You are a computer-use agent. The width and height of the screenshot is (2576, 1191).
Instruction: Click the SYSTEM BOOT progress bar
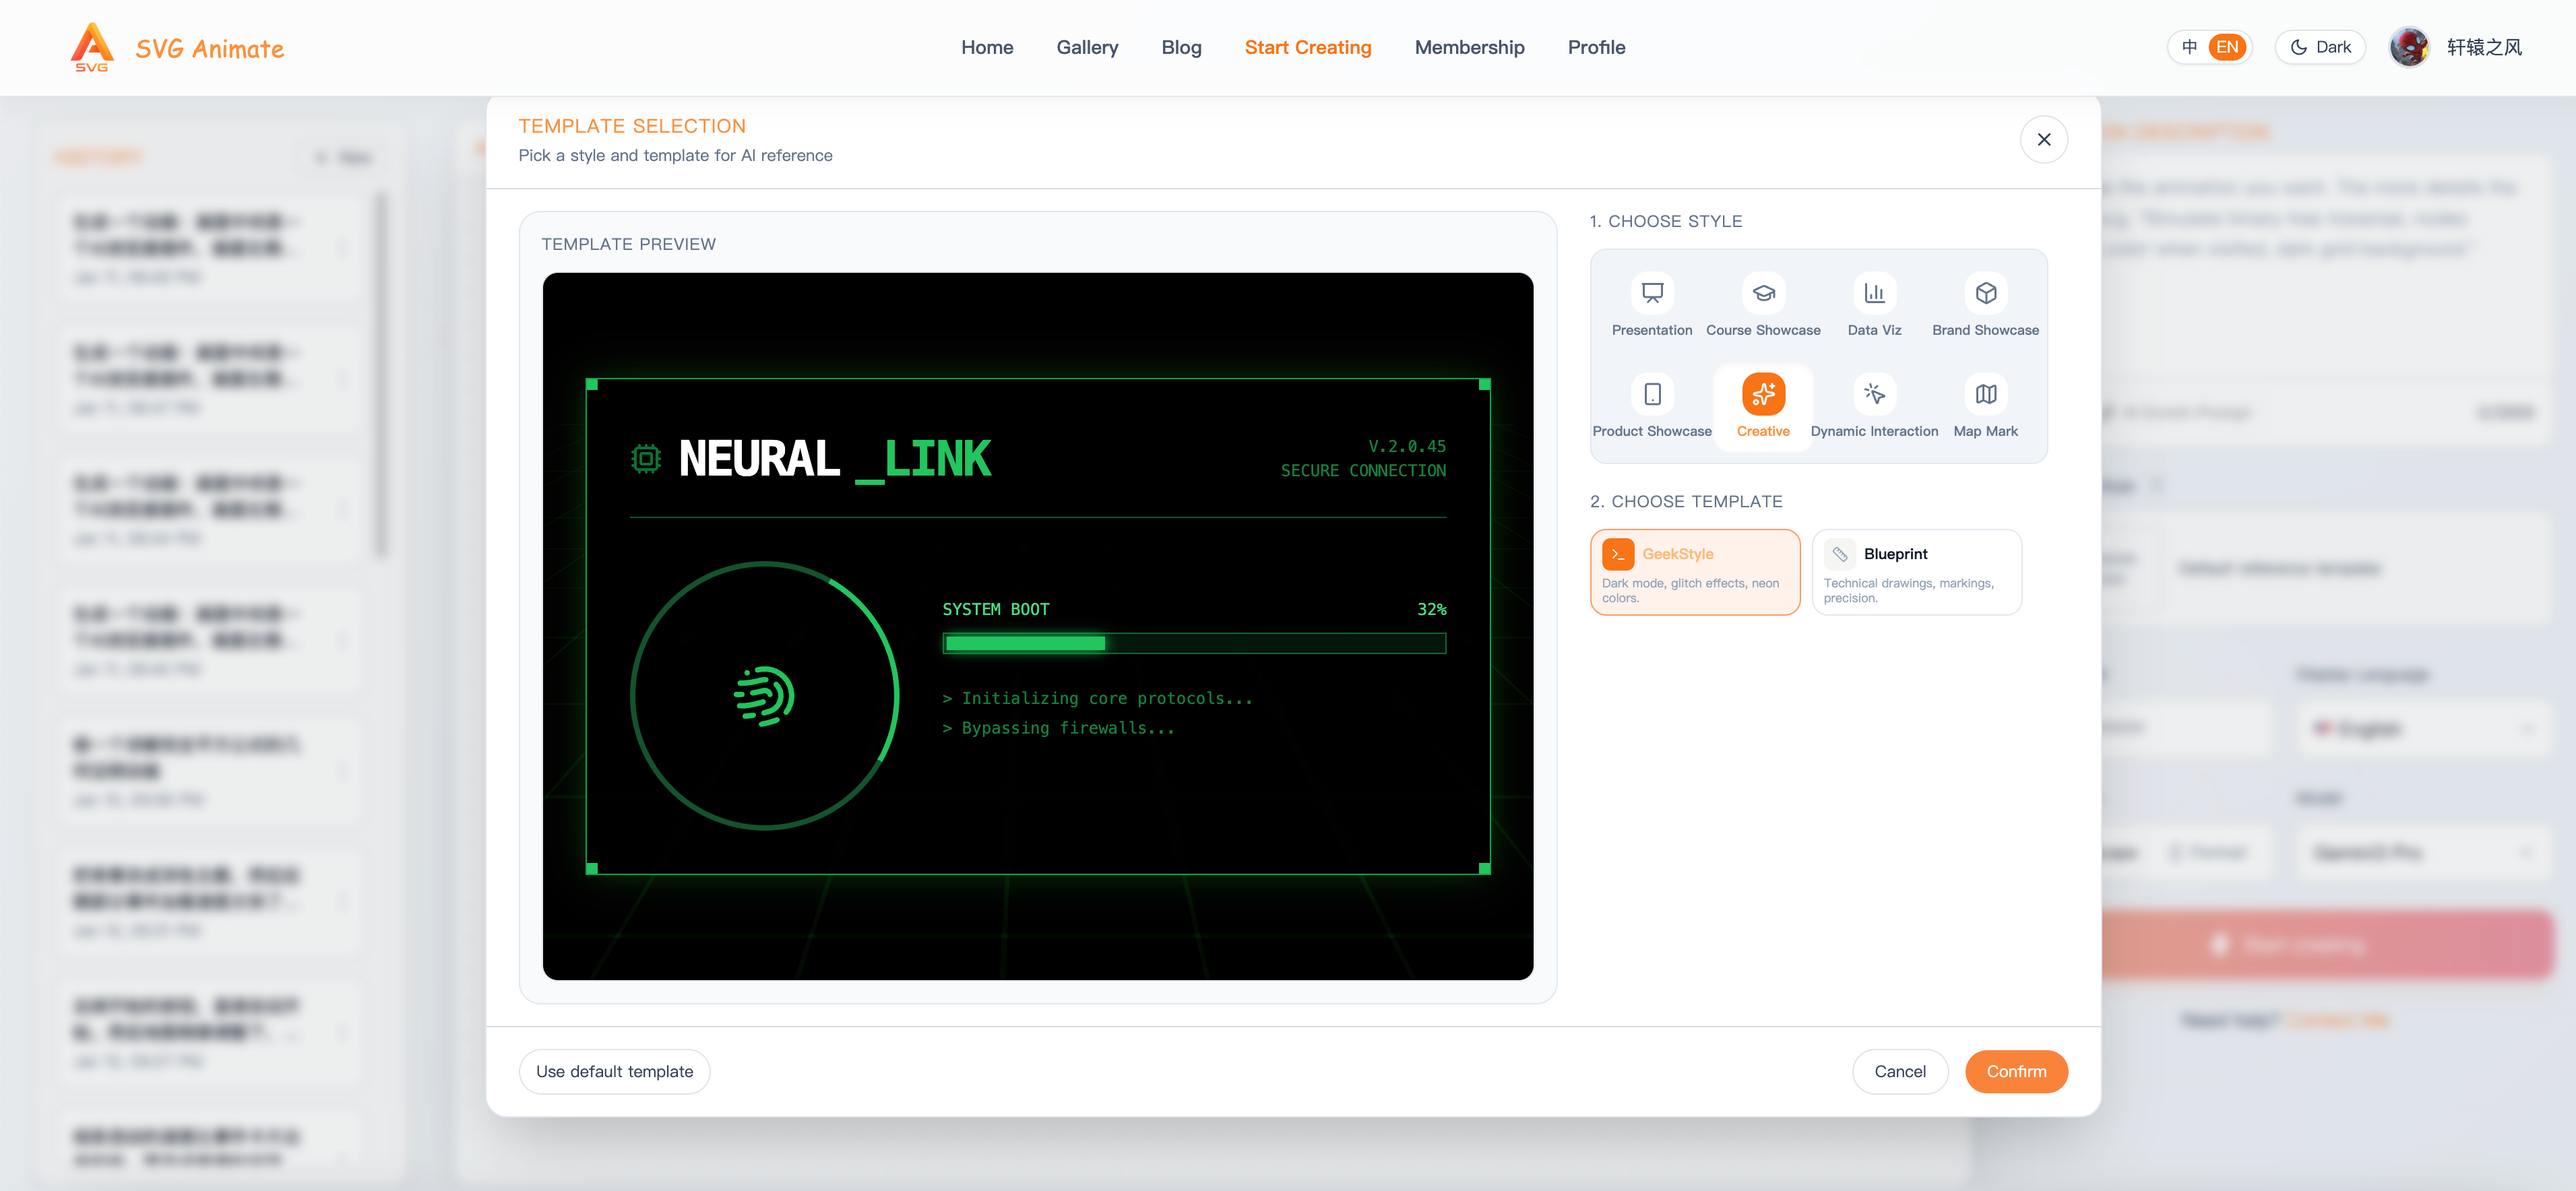[x=1194, y=644]
